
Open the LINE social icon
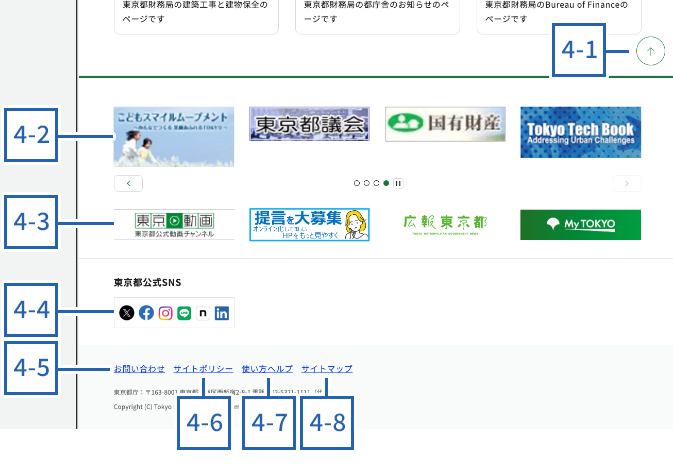click(x=184, y=313)
